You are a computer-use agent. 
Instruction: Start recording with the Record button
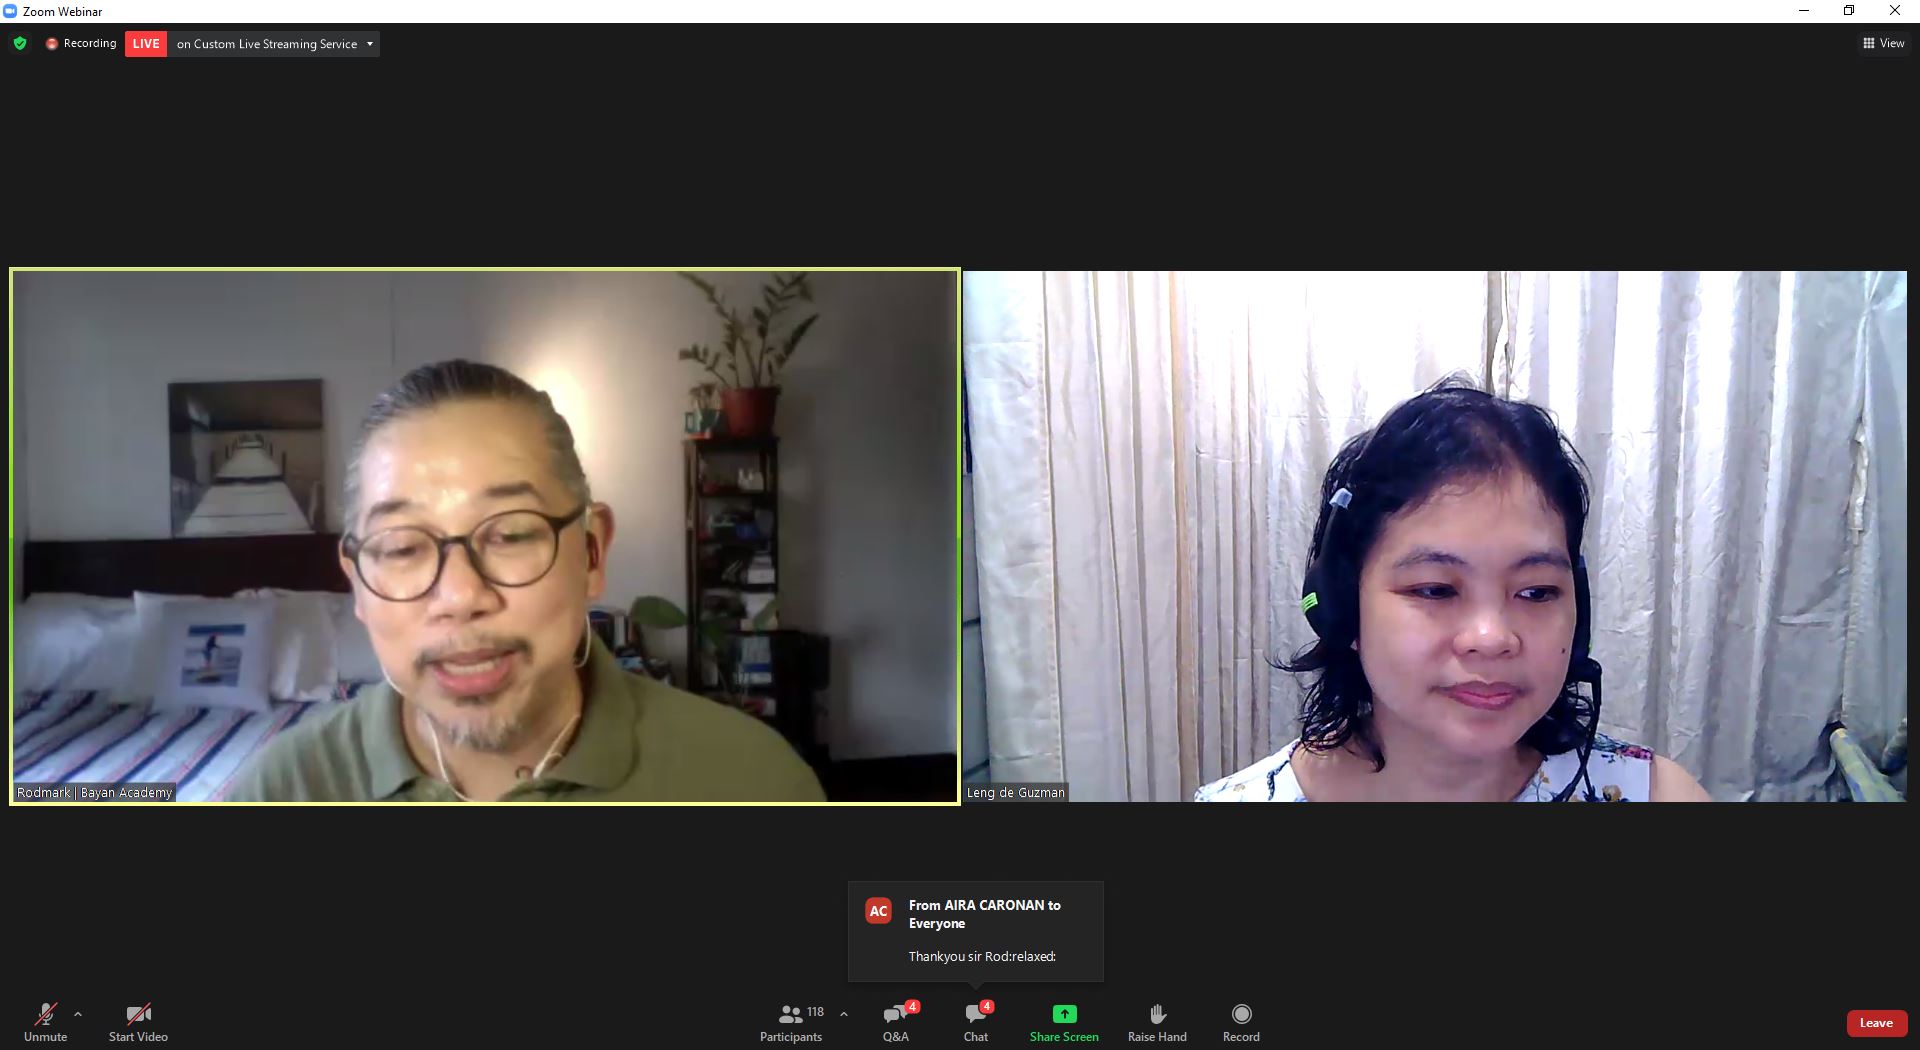pyautogui.click(x=1241, y=1022)
